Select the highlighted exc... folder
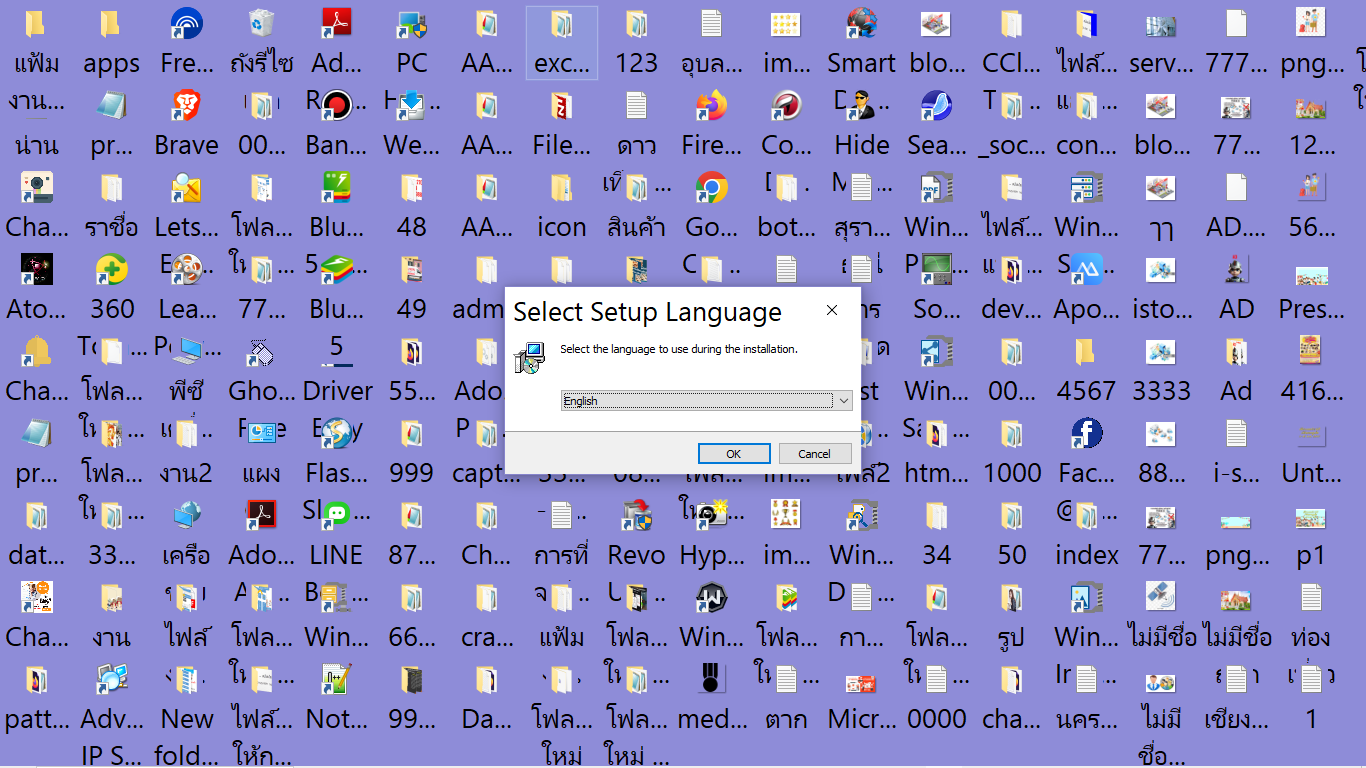The height and width of the screenshot is (768, 1366). pyautogui.click(x=561, y=43)
